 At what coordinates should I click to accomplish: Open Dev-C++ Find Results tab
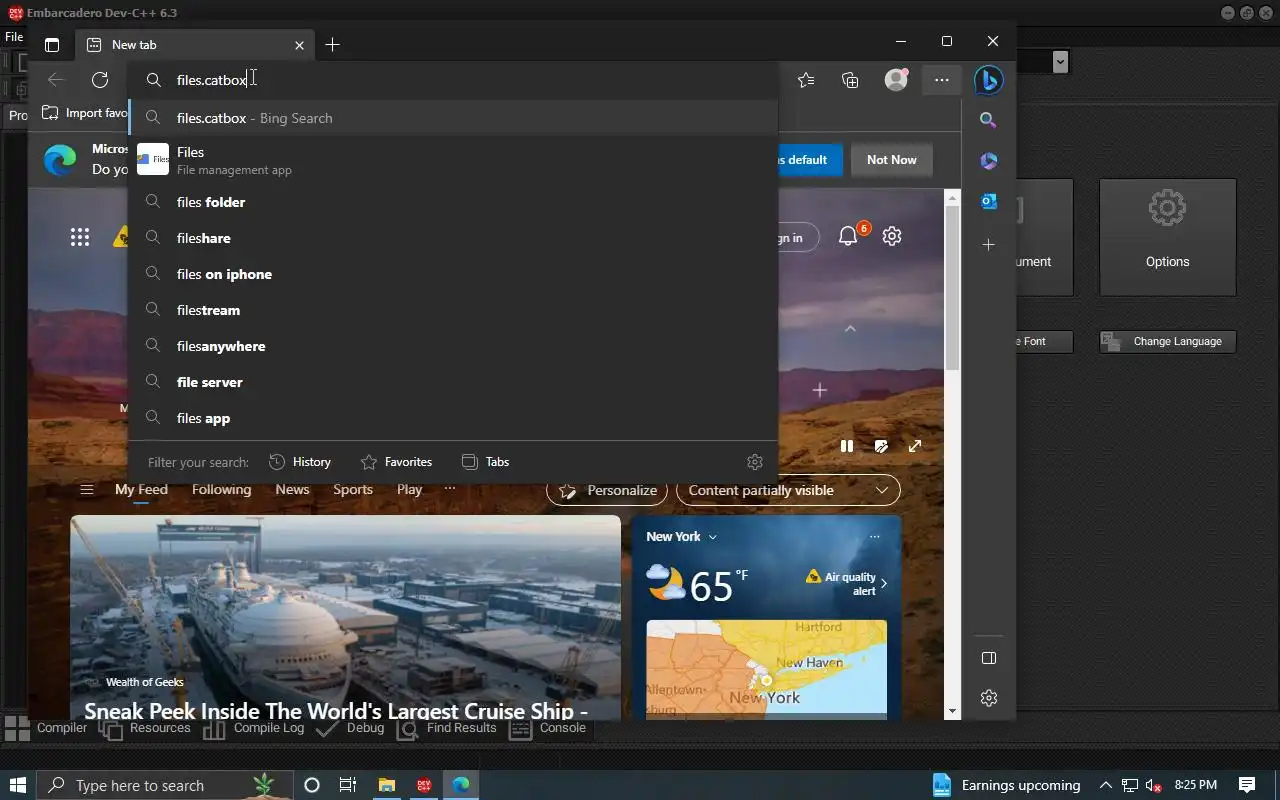click(x=446, y=728)
